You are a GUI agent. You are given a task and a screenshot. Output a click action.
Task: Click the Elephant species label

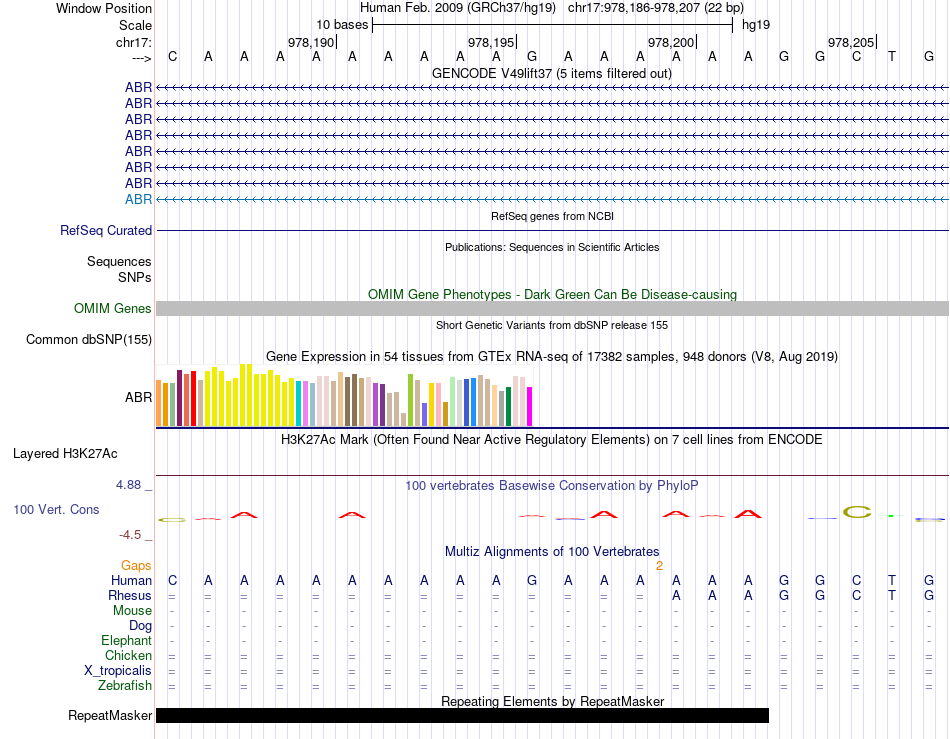point(127,641)
